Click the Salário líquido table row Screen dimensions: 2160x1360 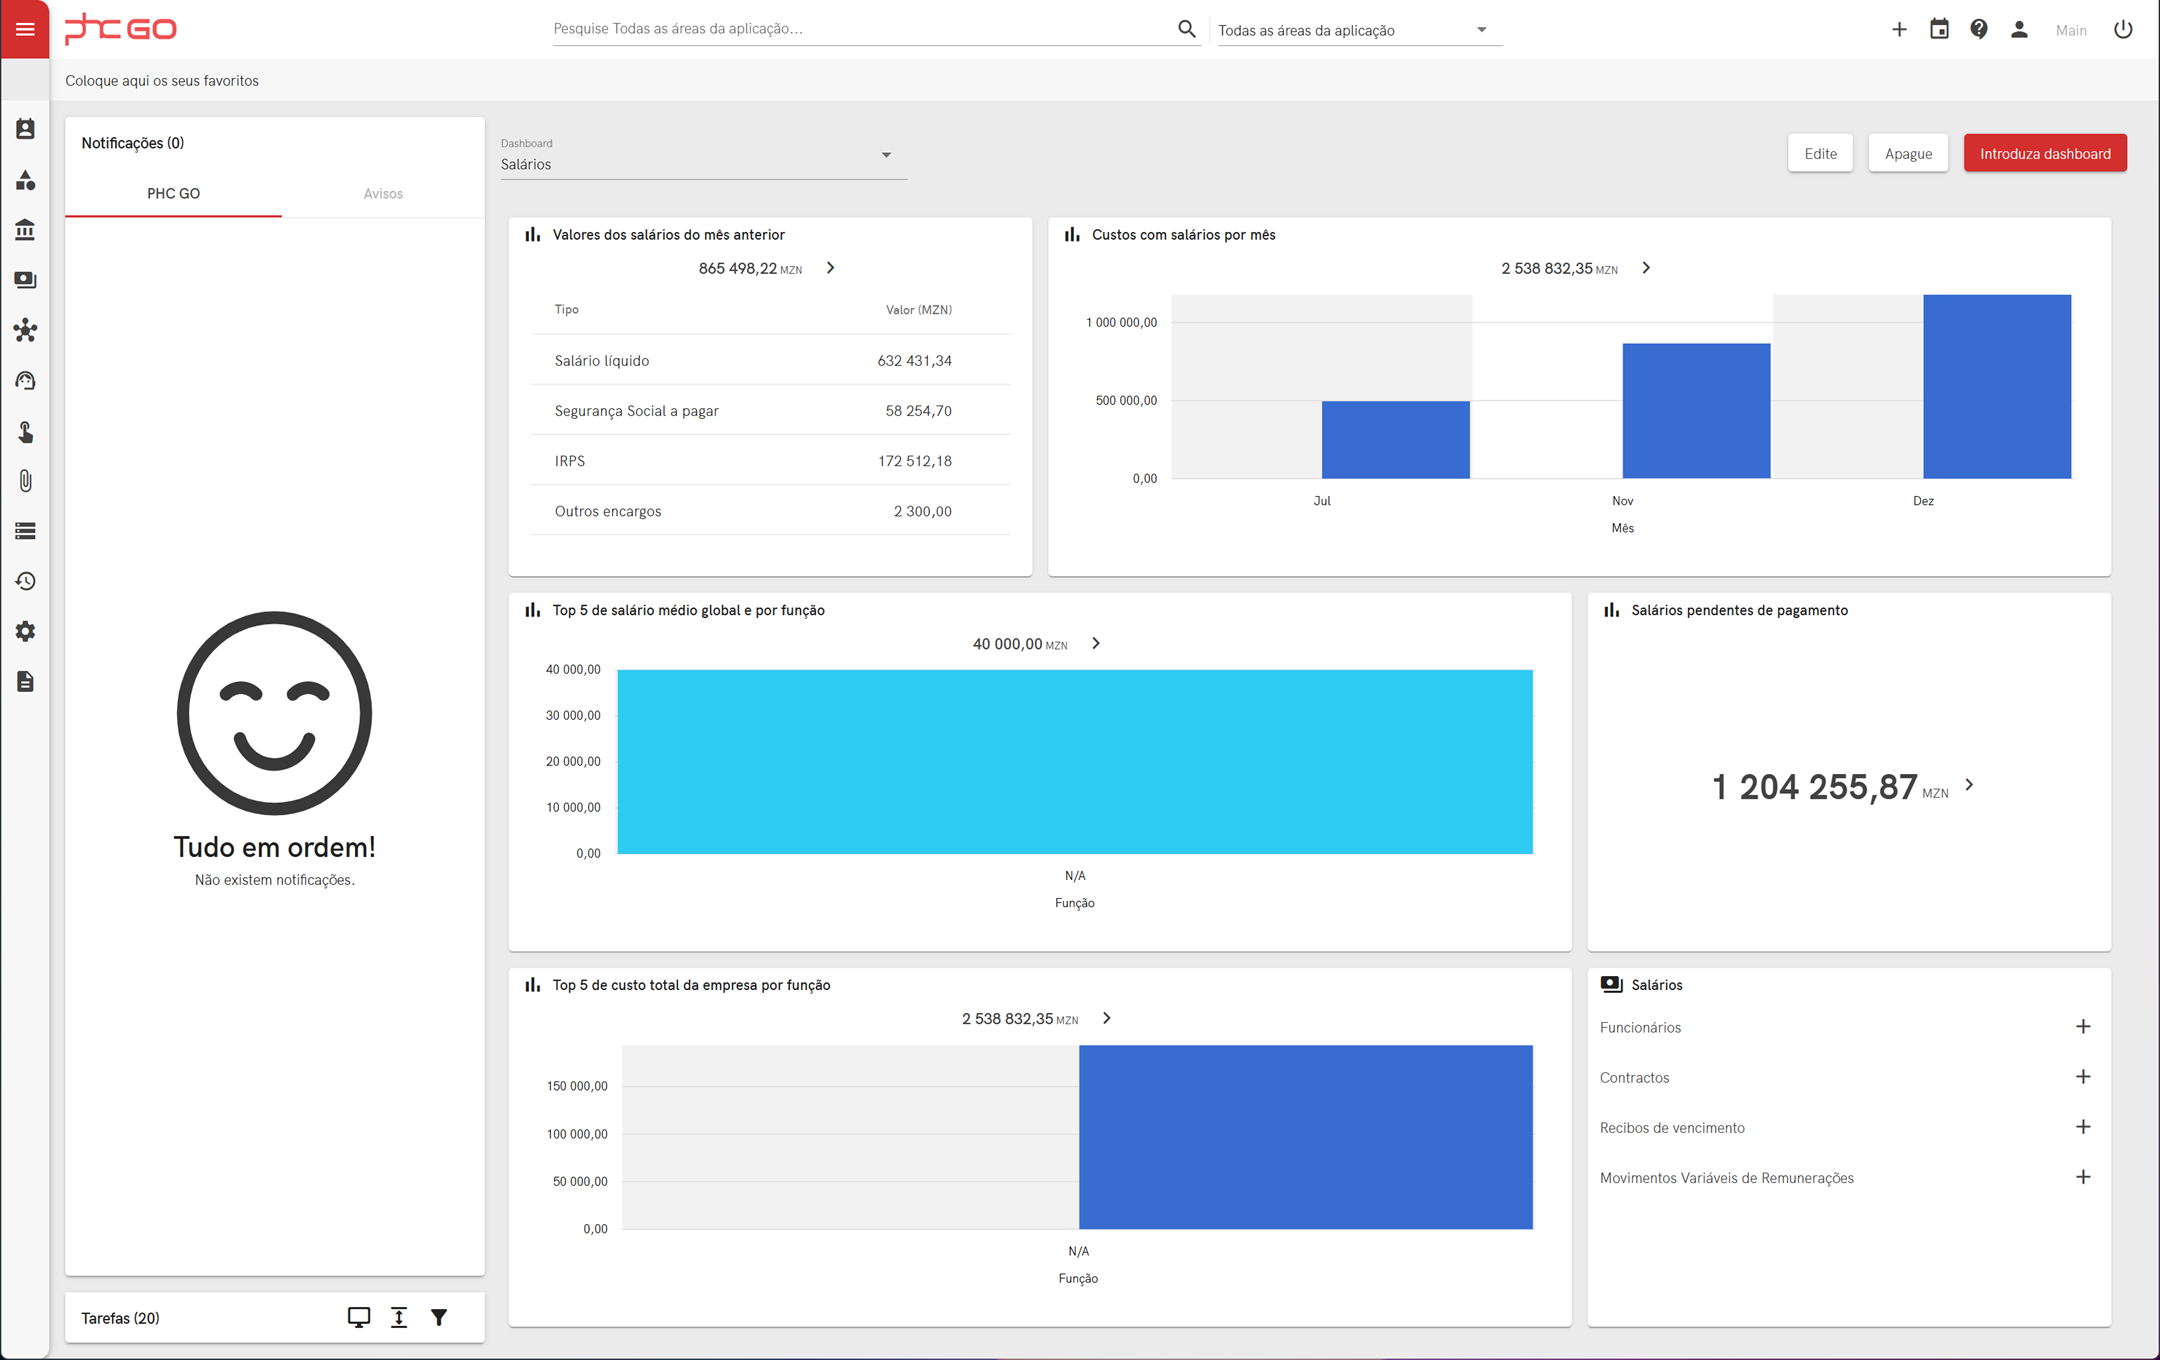770,360
